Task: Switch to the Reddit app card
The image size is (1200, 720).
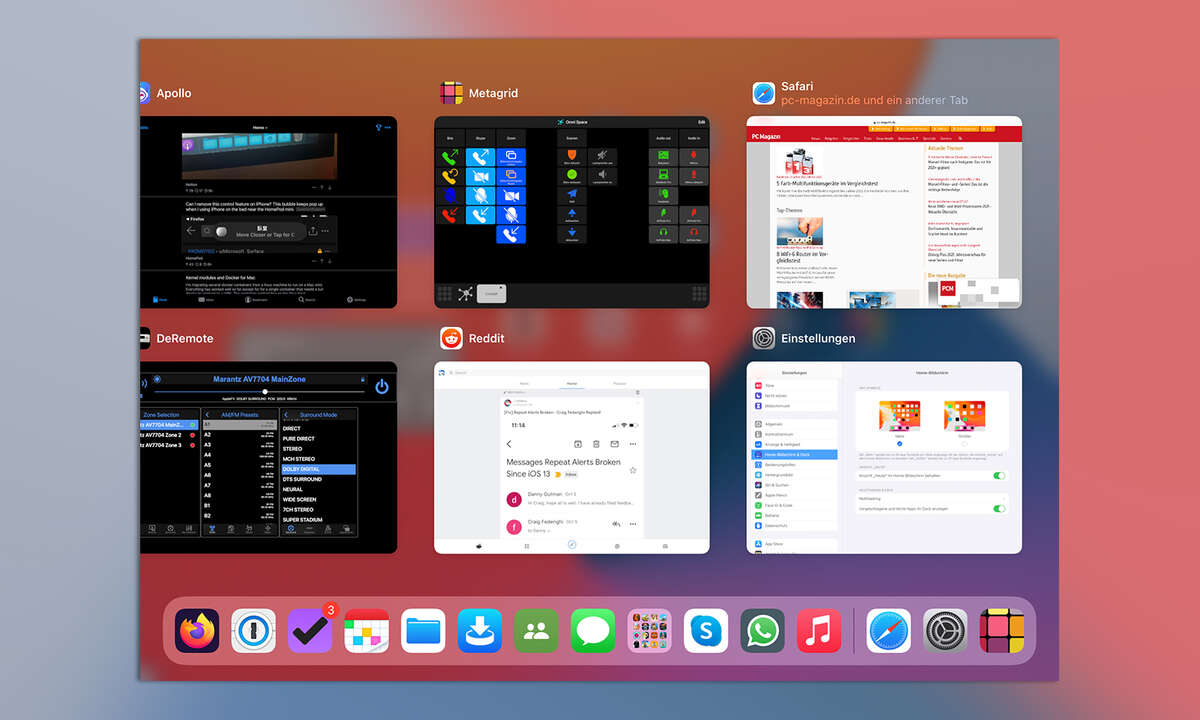Action: 572,457
